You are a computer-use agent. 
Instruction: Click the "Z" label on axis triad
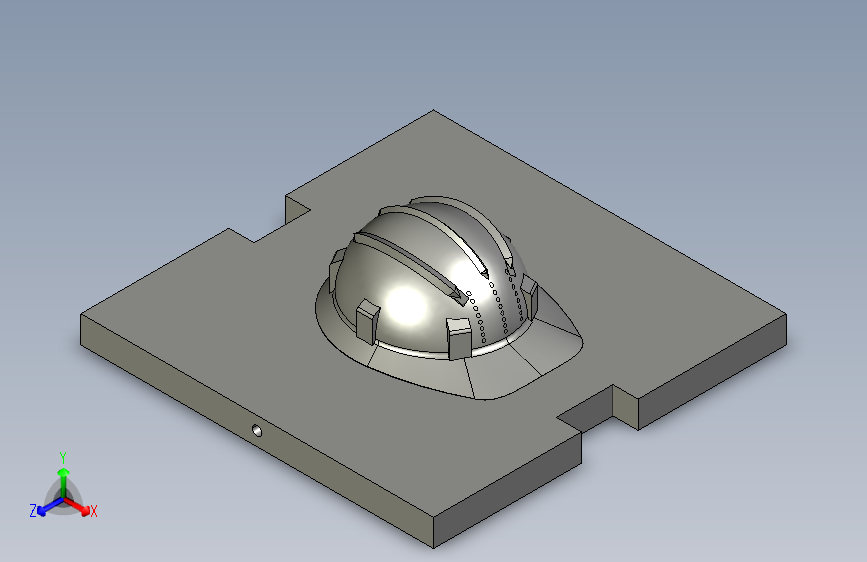[x=33, y=511]
